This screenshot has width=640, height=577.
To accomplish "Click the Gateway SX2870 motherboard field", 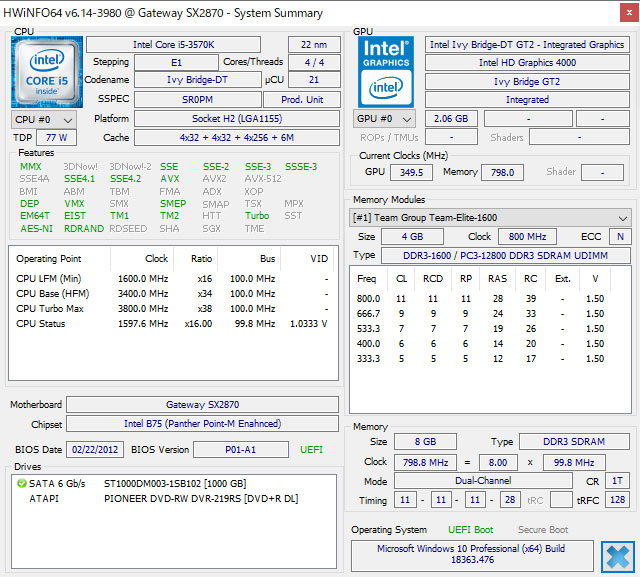I will tap(202, 405).
